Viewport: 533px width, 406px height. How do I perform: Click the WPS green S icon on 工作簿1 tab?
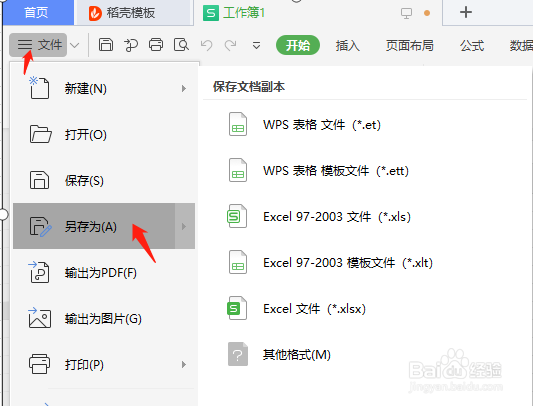pos(211,13)
